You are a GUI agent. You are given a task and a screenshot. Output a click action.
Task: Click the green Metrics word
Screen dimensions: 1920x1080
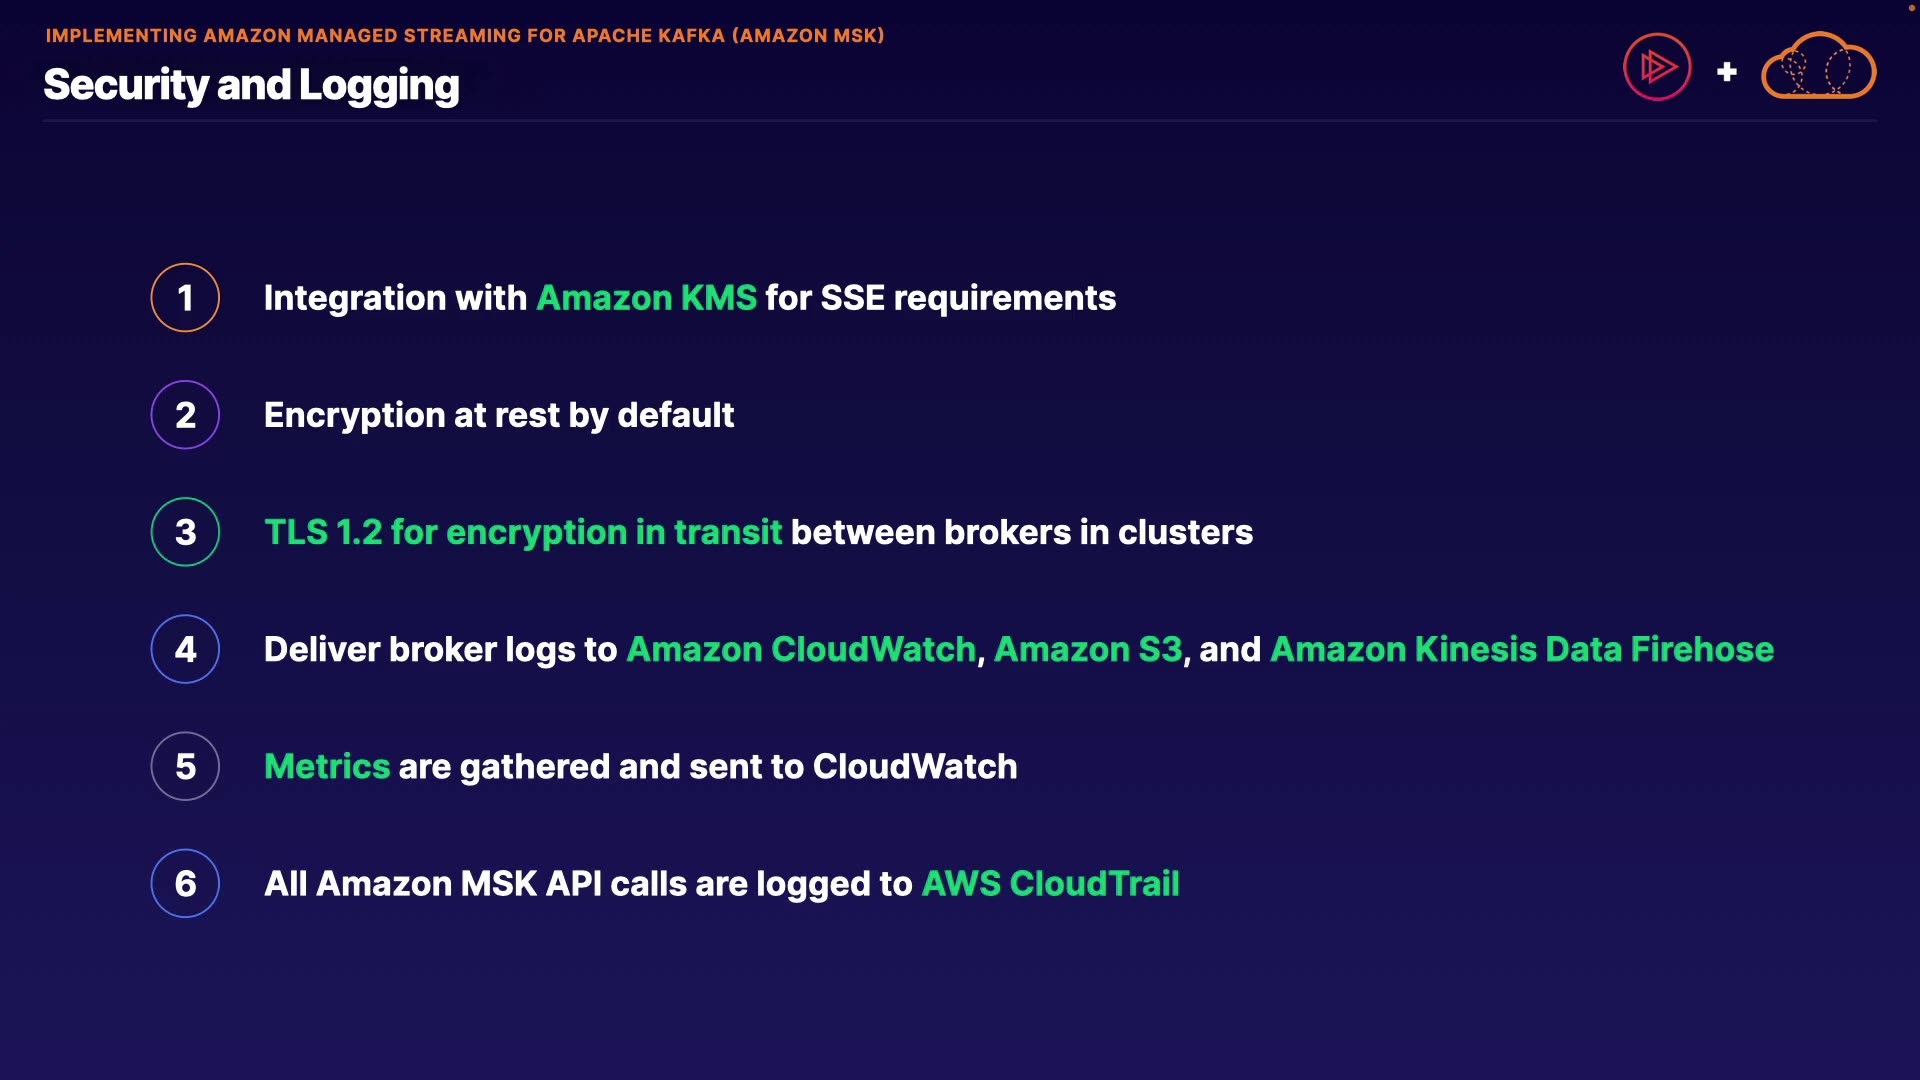coord(327,766)
